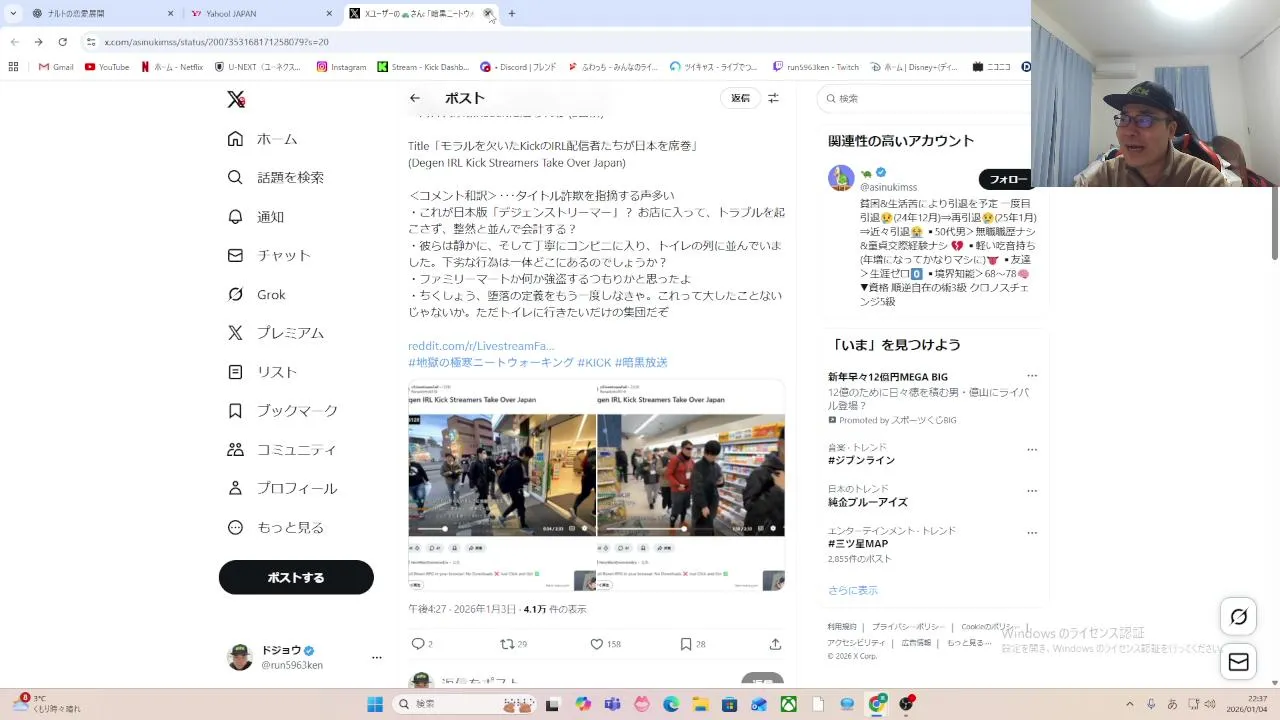This screenshot has width=1280, height=720.
Task: Click the #KICK hashtag
Action: click(594, 362)
